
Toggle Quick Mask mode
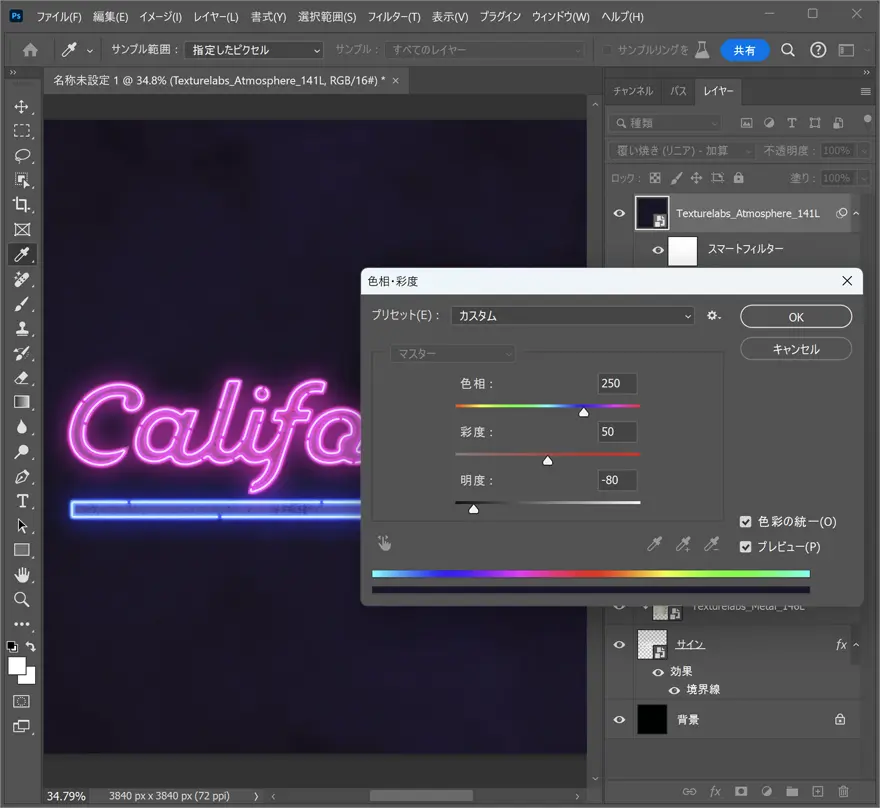(22, 701)
